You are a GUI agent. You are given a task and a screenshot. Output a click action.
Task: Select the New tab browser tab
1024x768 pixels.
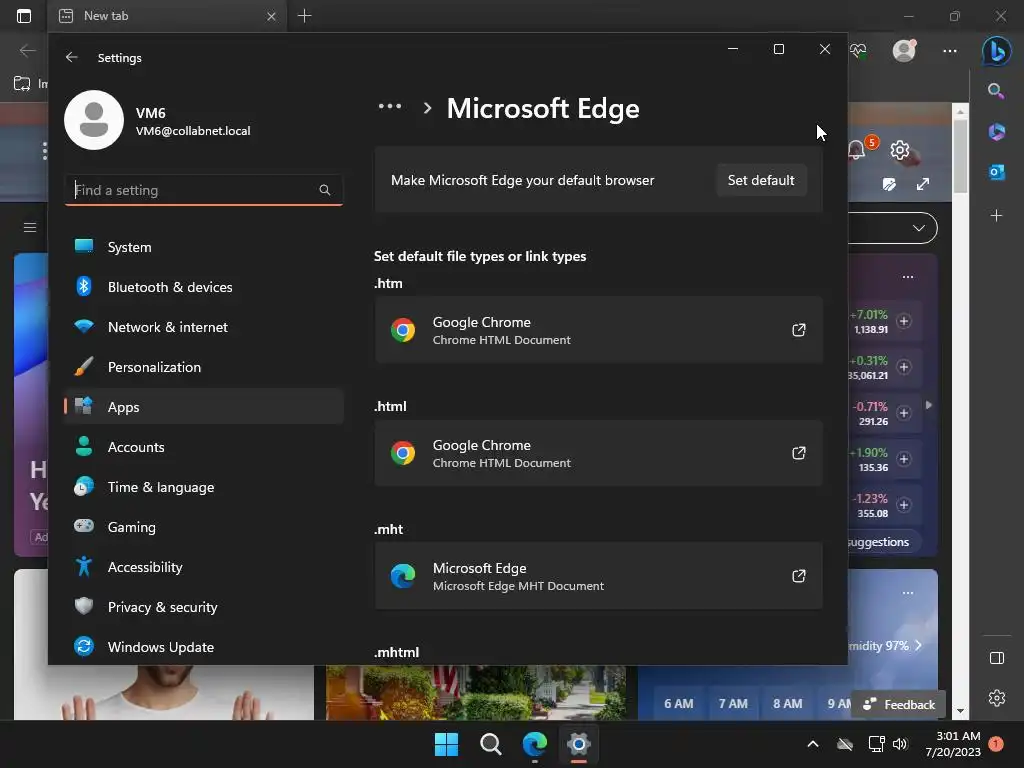(x=167, y=16)
